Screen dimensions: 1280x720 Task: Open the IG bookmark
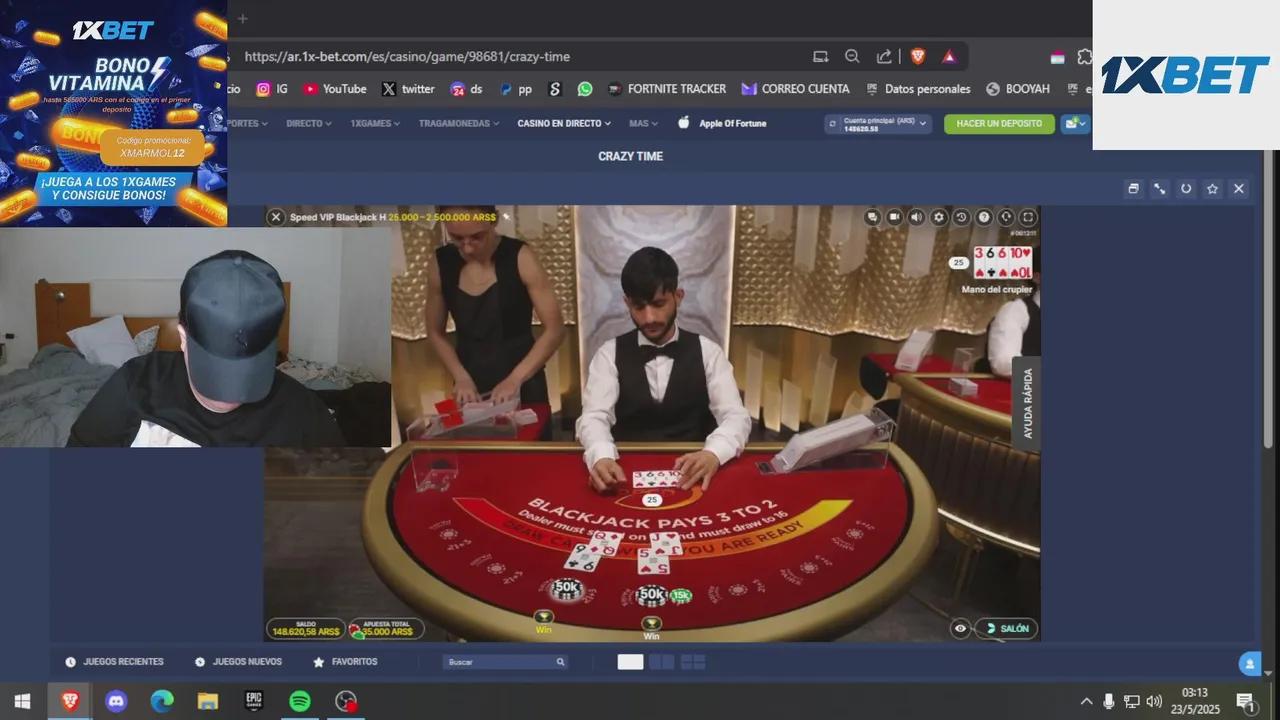tap(272, 89)
